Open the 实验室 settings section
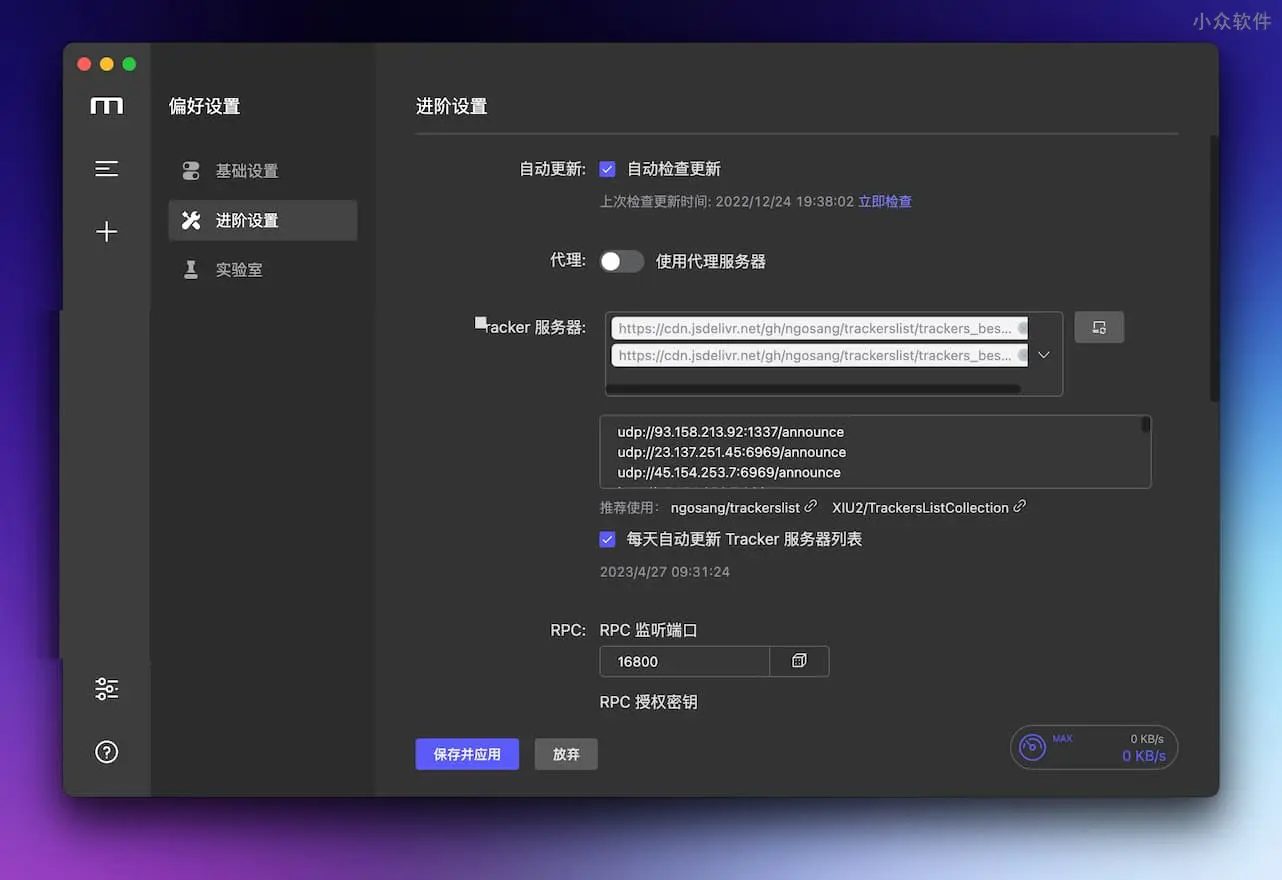Viewport: 1282px width, 880px height. (x=240, y=269)
